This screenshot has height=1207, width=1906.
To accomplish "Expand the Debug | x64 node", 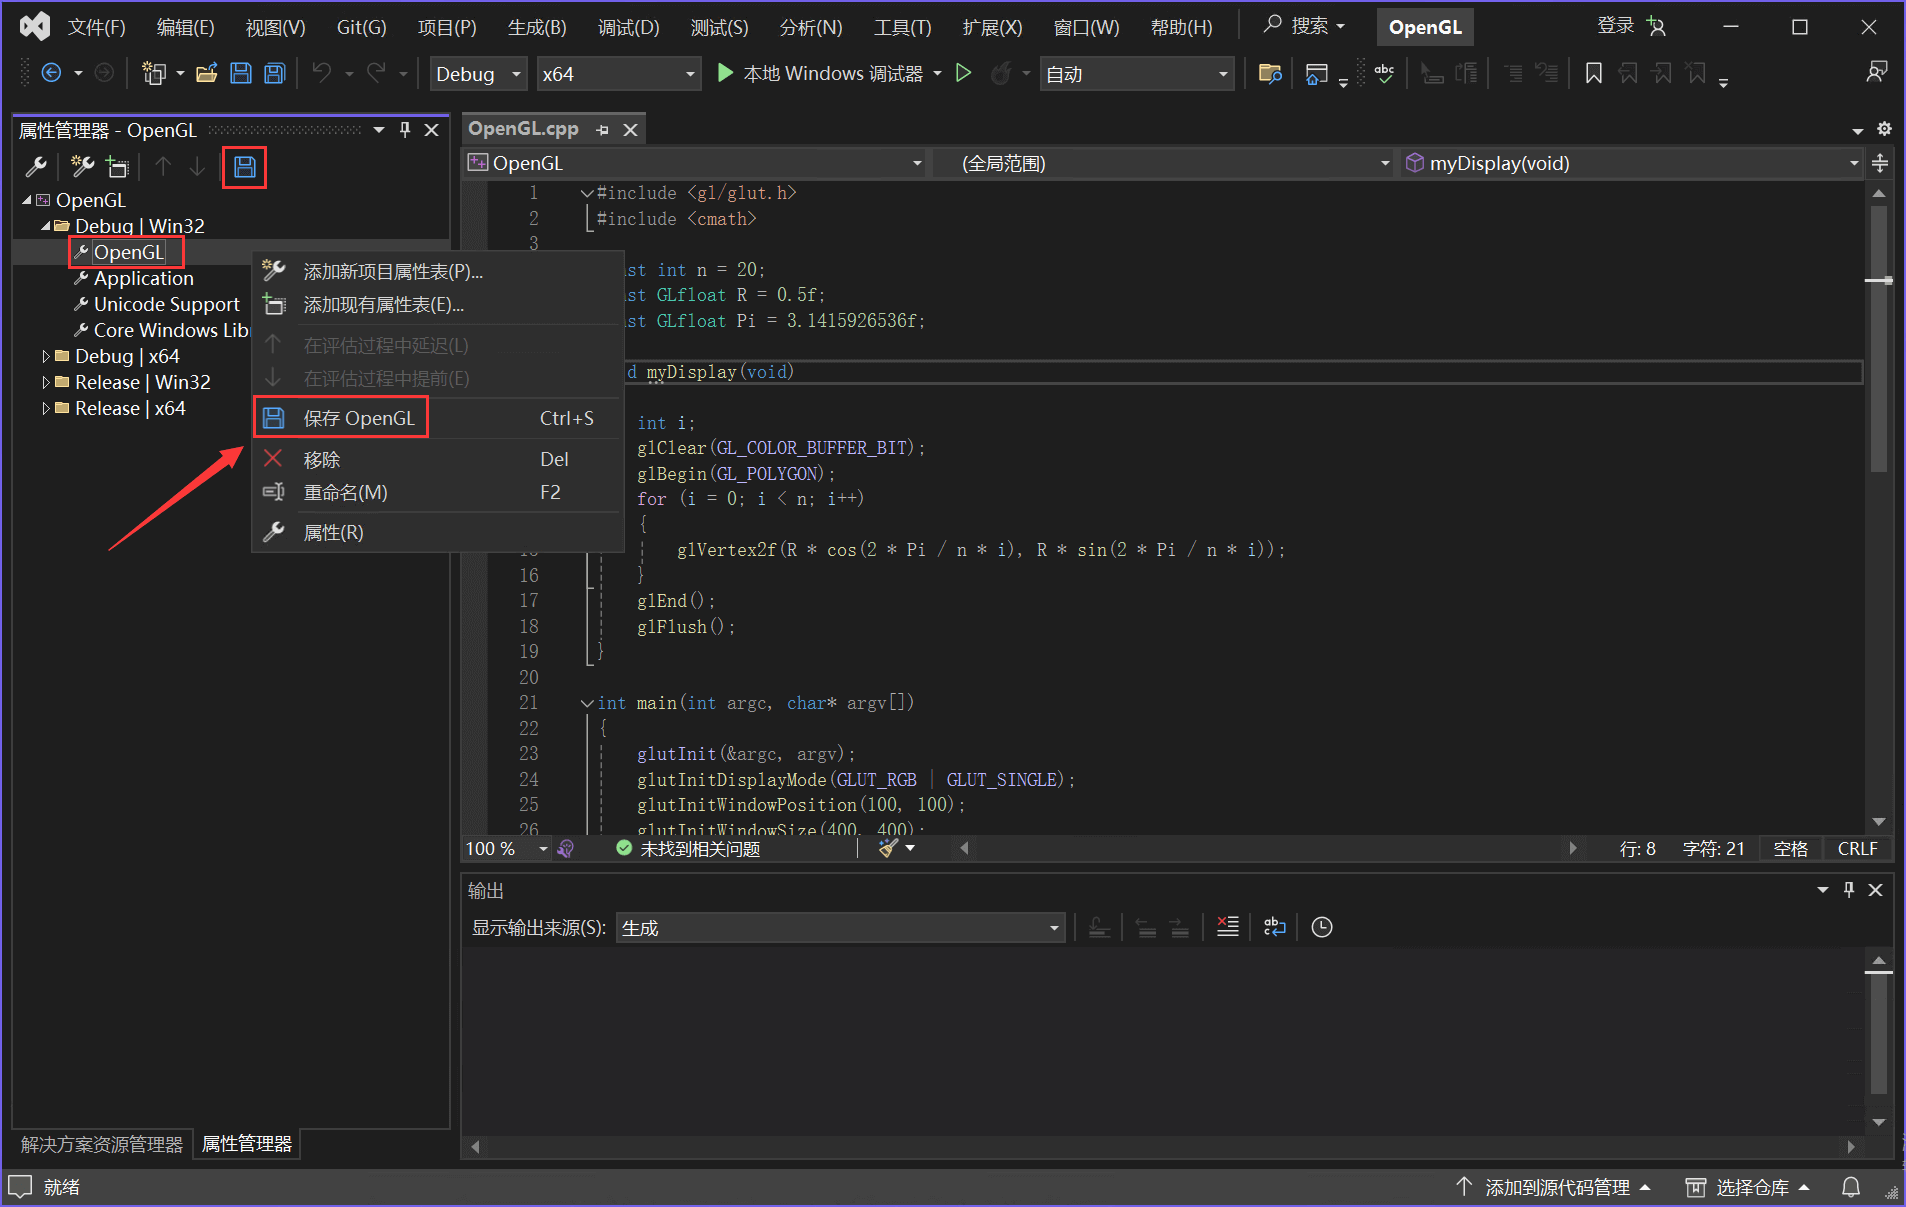I will click(46, 356).
